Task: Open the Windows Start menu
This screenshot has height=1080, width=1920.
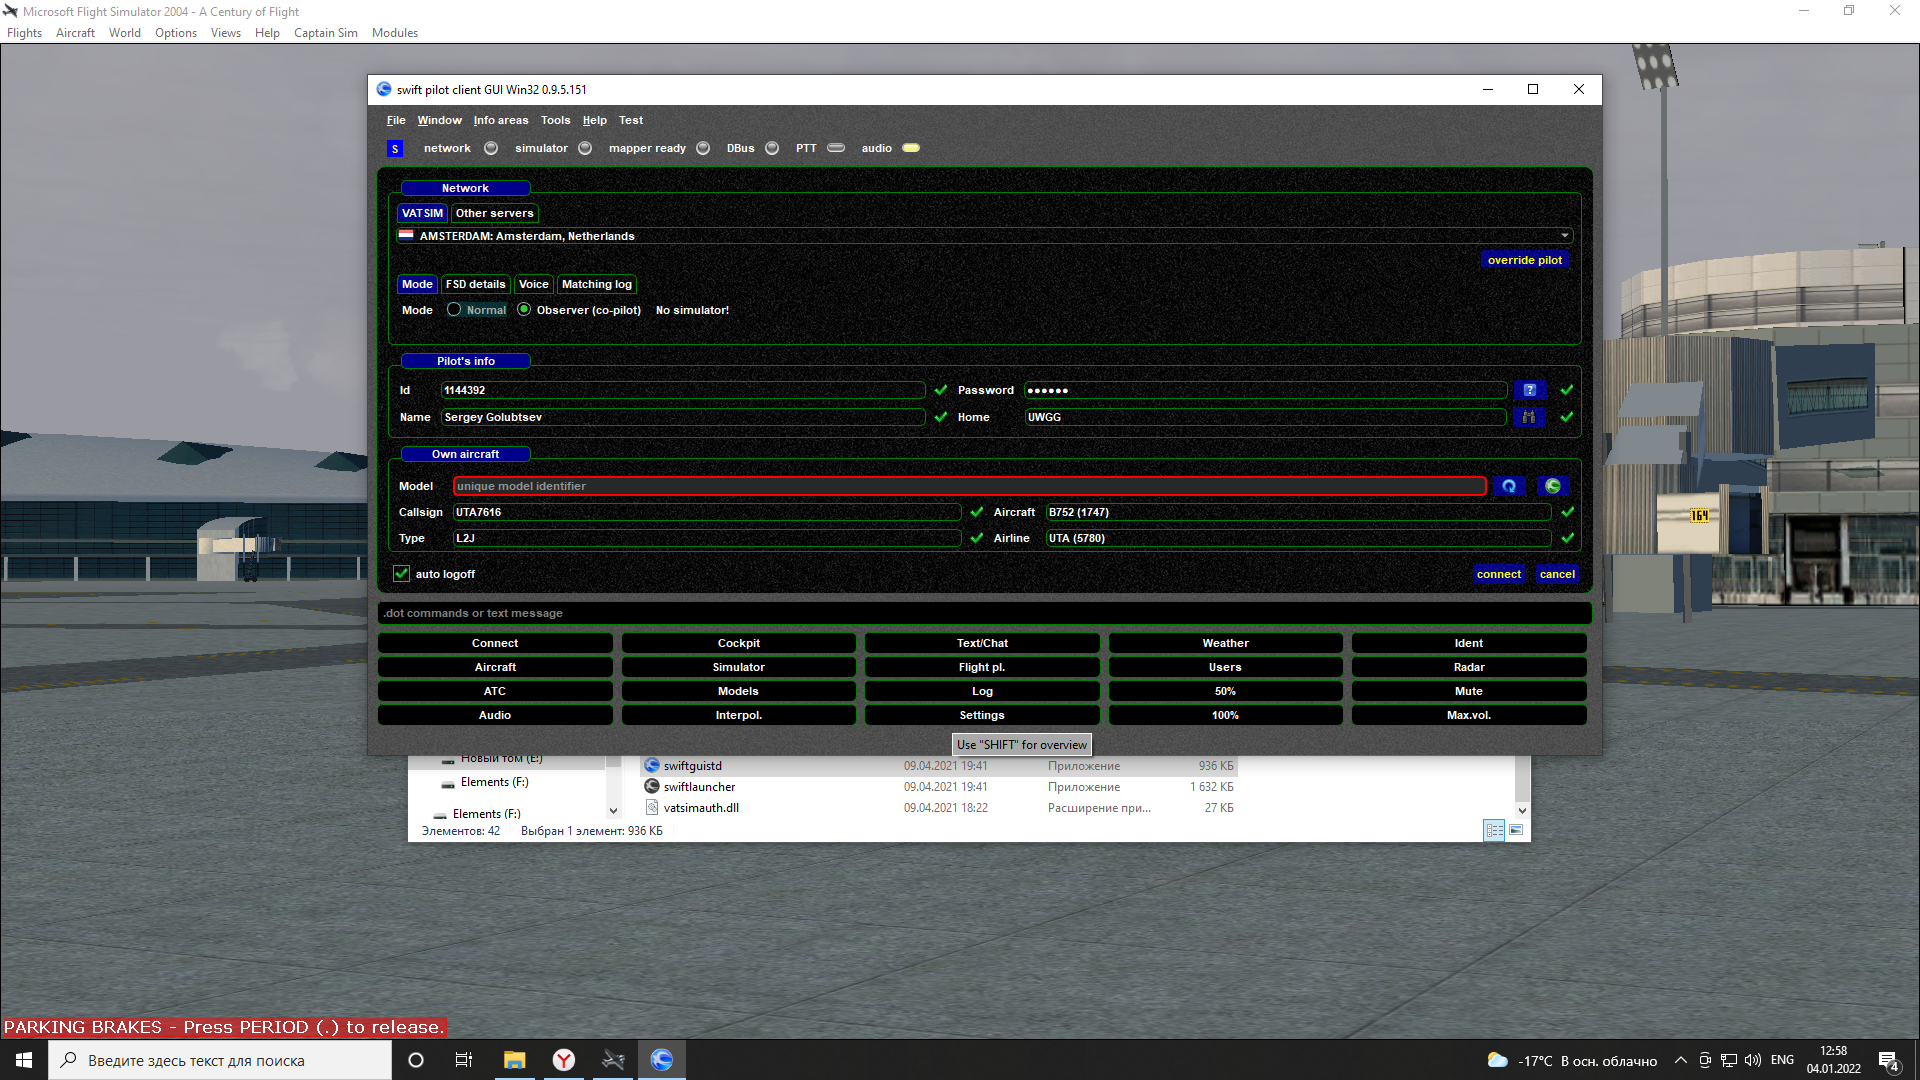Action: coord(24,1060)
